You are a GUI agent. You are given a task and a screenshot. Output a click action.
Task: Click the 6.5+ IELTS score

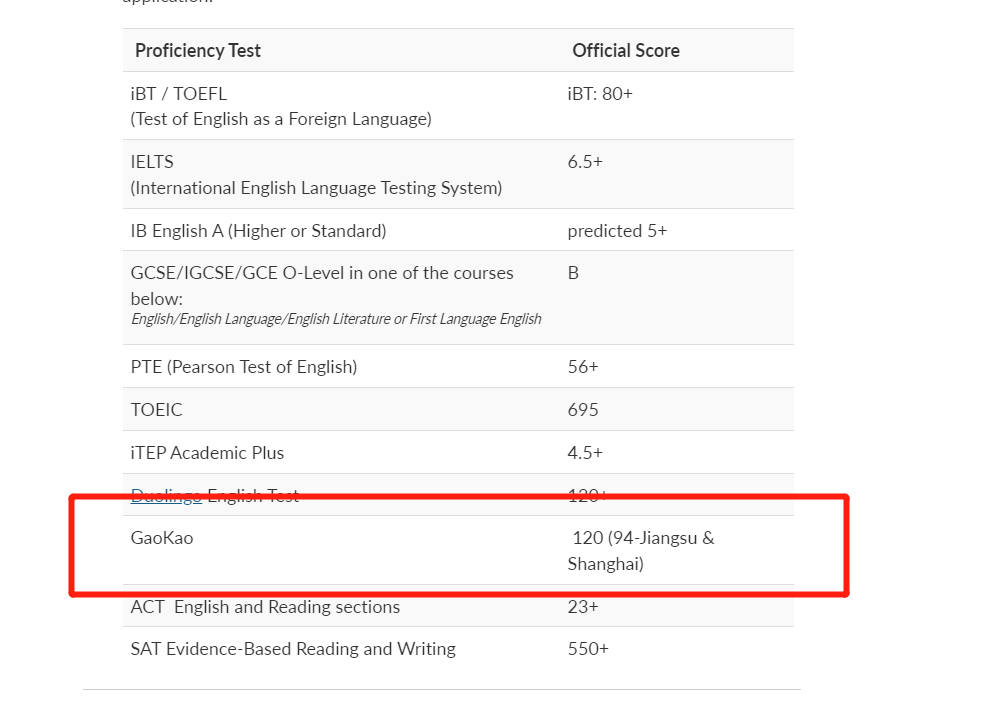coord(585,162)
